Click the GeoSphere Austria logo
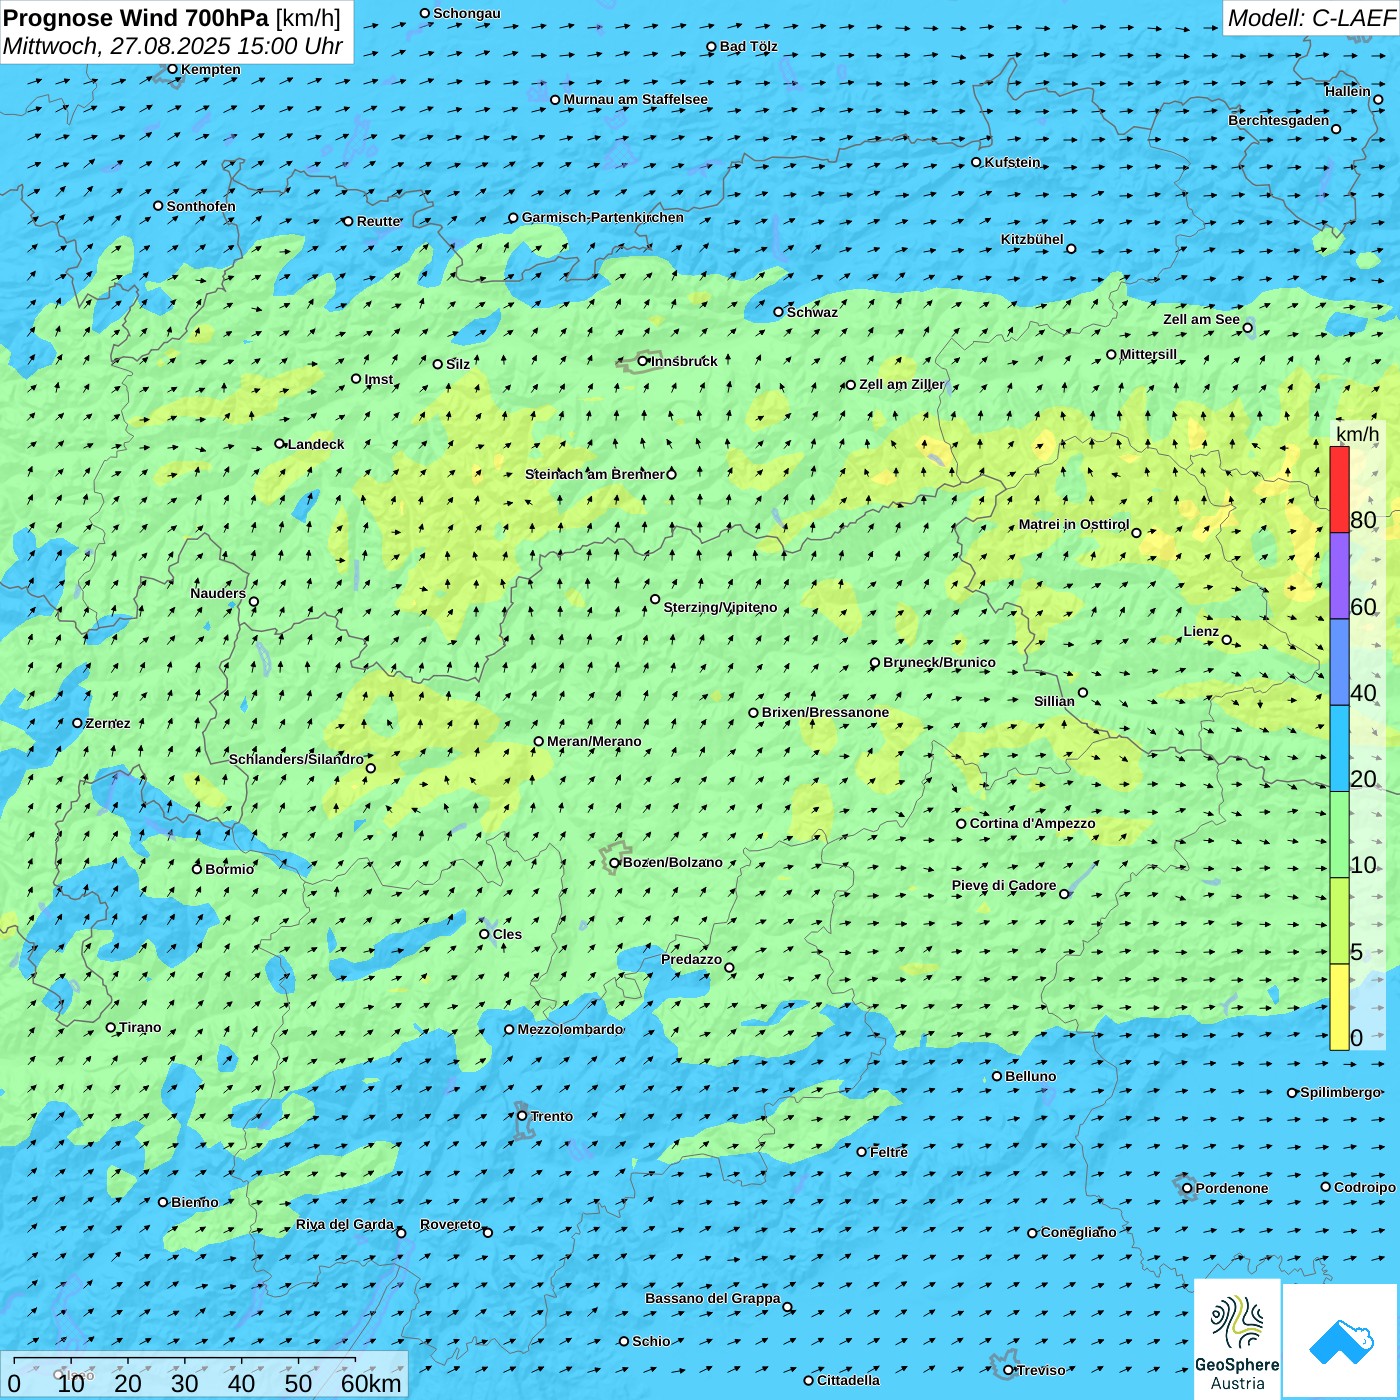Screen dimensions: 1400x1400 pyautogui.click(x=1237, y=1338)
